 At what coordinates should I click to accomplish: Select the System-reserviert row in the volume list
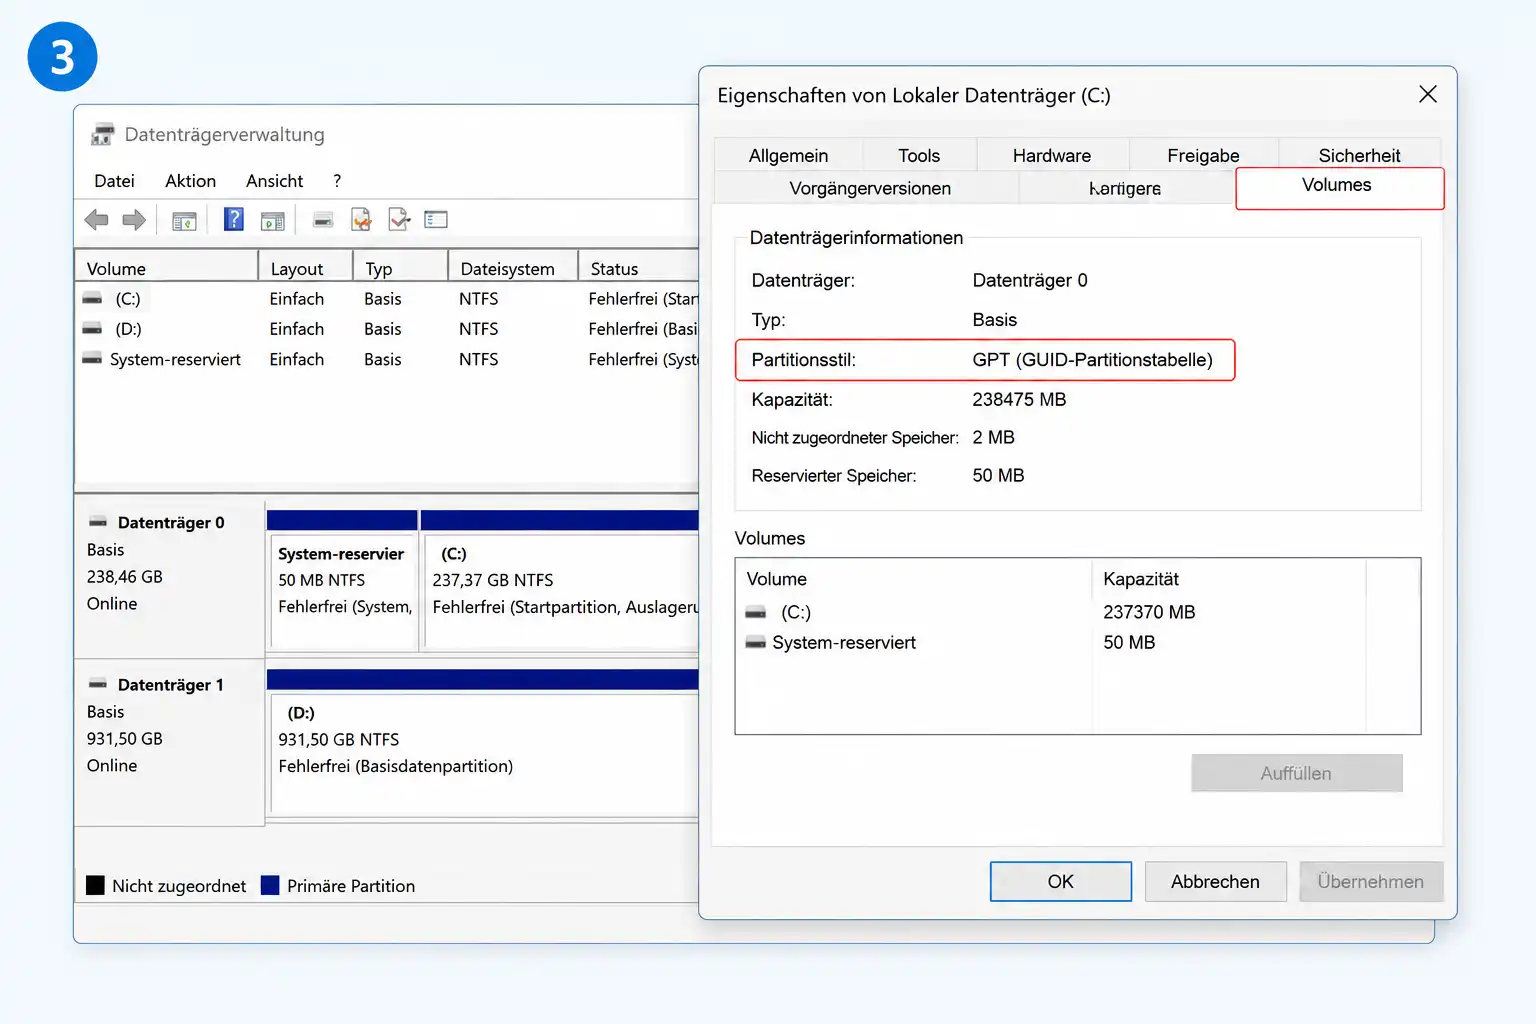pos(388,358)
